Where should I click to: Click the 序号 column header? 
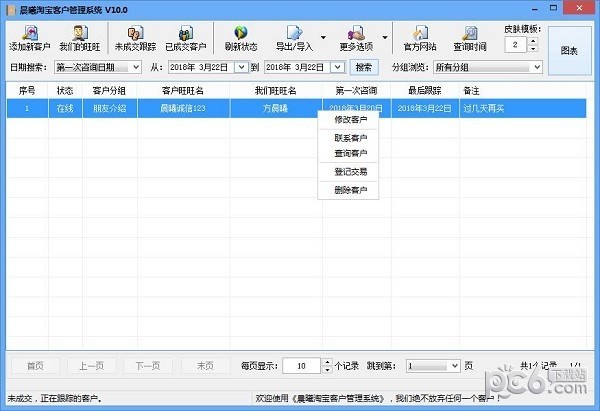[x=27, y=91]
